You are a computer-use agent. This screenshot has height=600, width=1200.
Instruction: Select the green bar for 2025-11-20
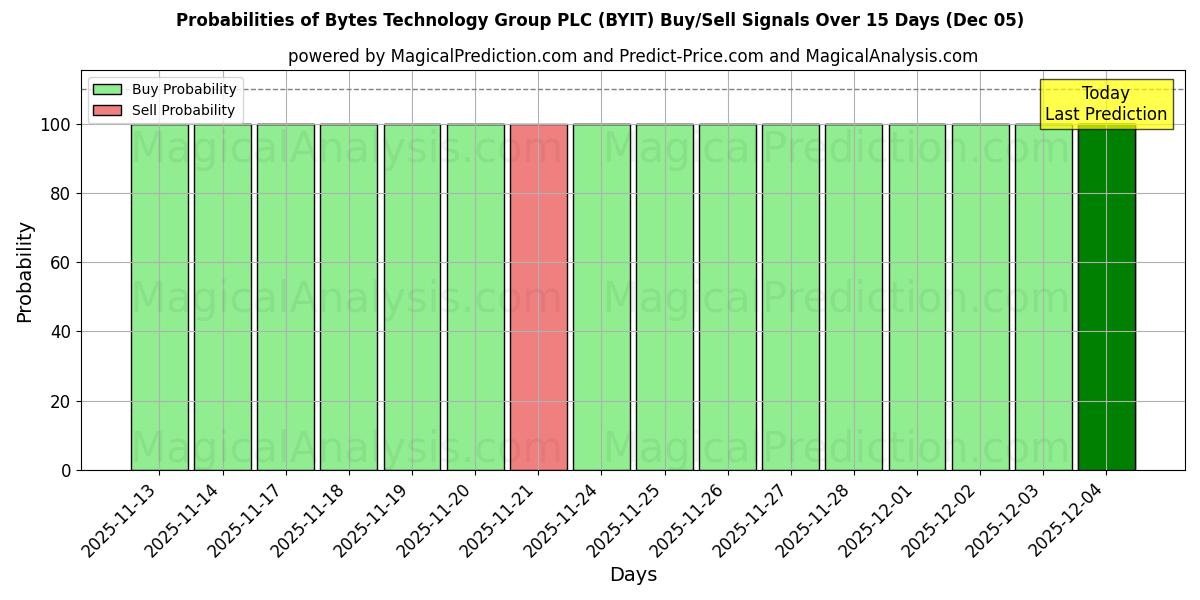tap(476, 295)
